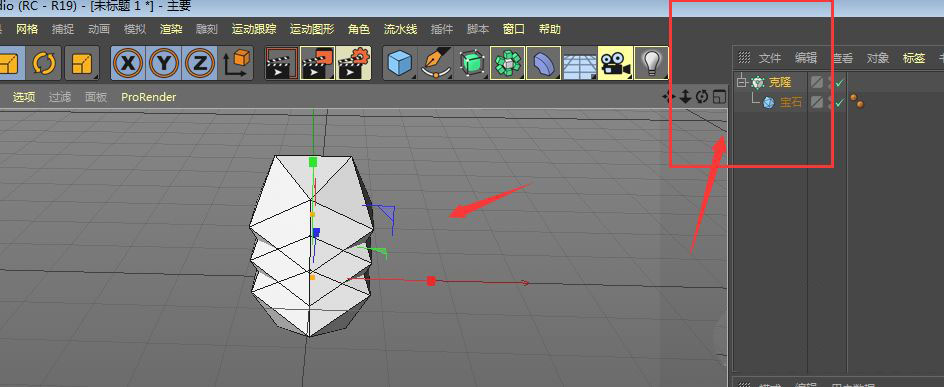
Task: Open the viewport ProRender menu
Action: pyautogui.click(x=149, y=97)
